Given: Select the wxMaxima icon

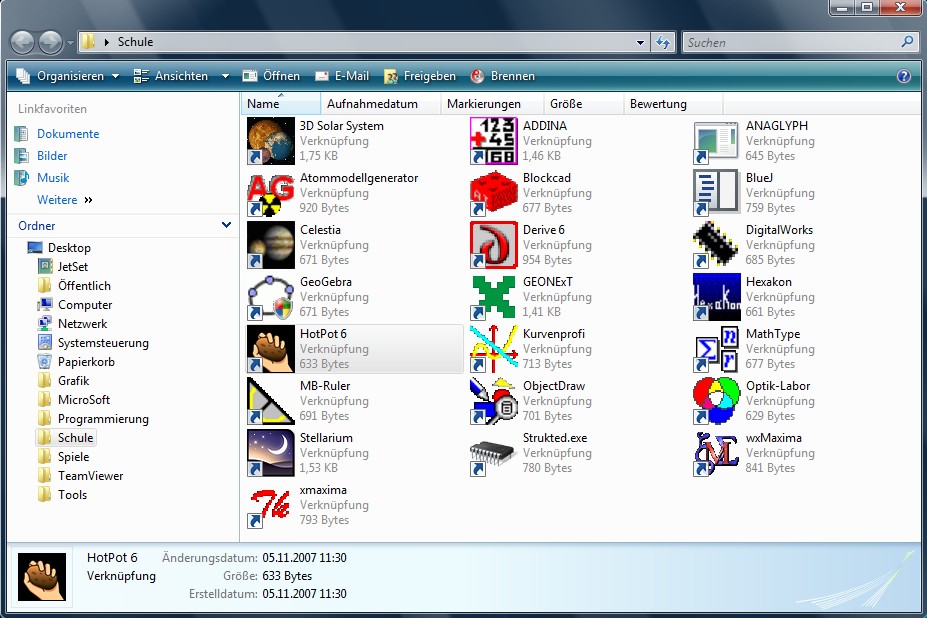Looking at the screenshot, I should tap(717, 453).
